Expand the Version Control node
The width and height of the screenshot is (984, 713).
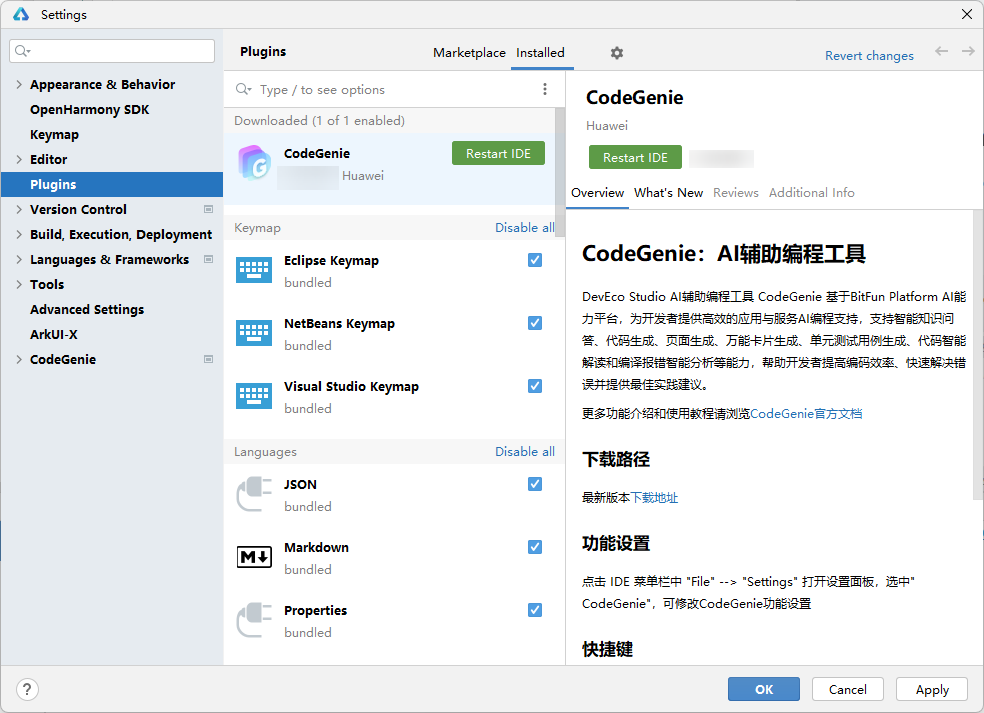pyautogui.click(x=19, y=209)
